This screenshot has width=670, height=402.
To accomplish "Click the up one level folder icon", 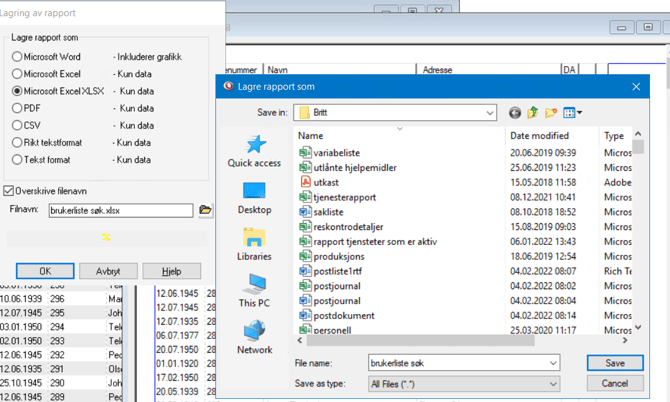I will 533,113.
